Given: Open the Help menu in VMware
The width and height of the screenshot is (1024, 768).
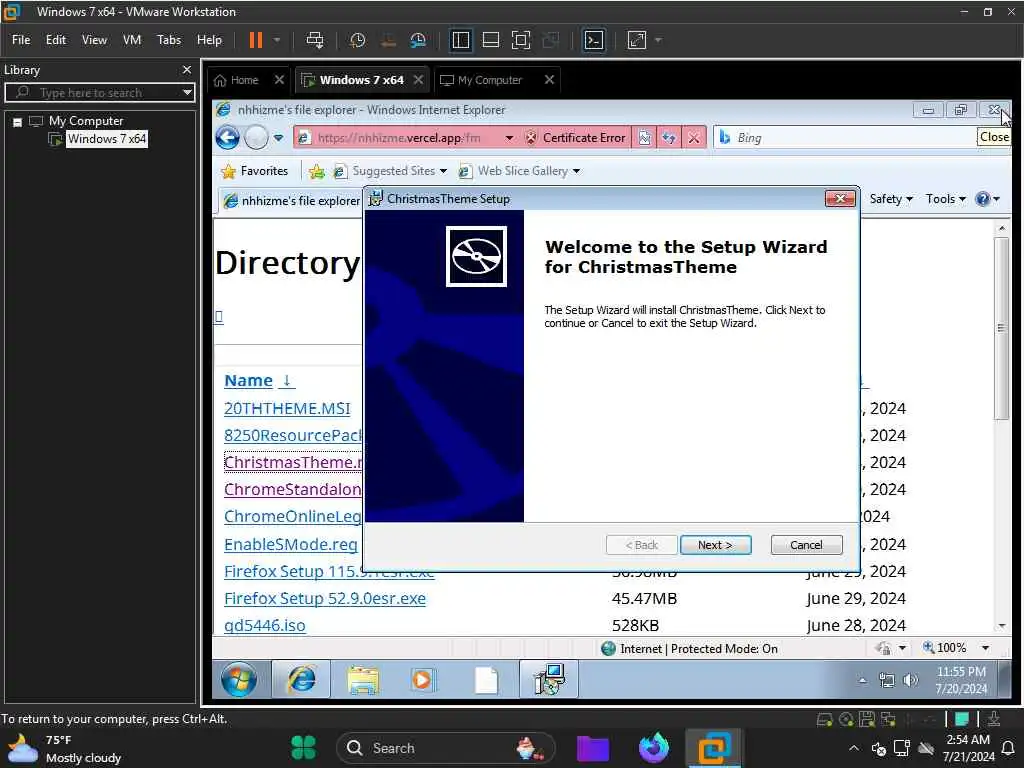Looking at the screenshot, I should 209,40.
